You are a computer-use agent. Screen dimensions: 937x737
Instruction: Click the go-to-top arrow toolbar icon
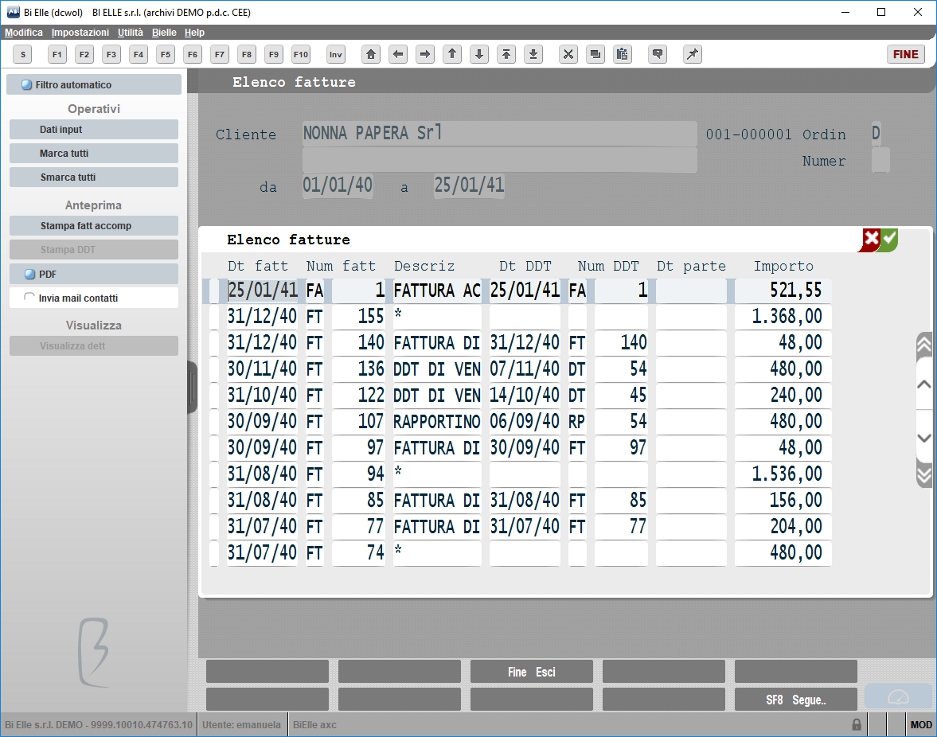[506, 54]
